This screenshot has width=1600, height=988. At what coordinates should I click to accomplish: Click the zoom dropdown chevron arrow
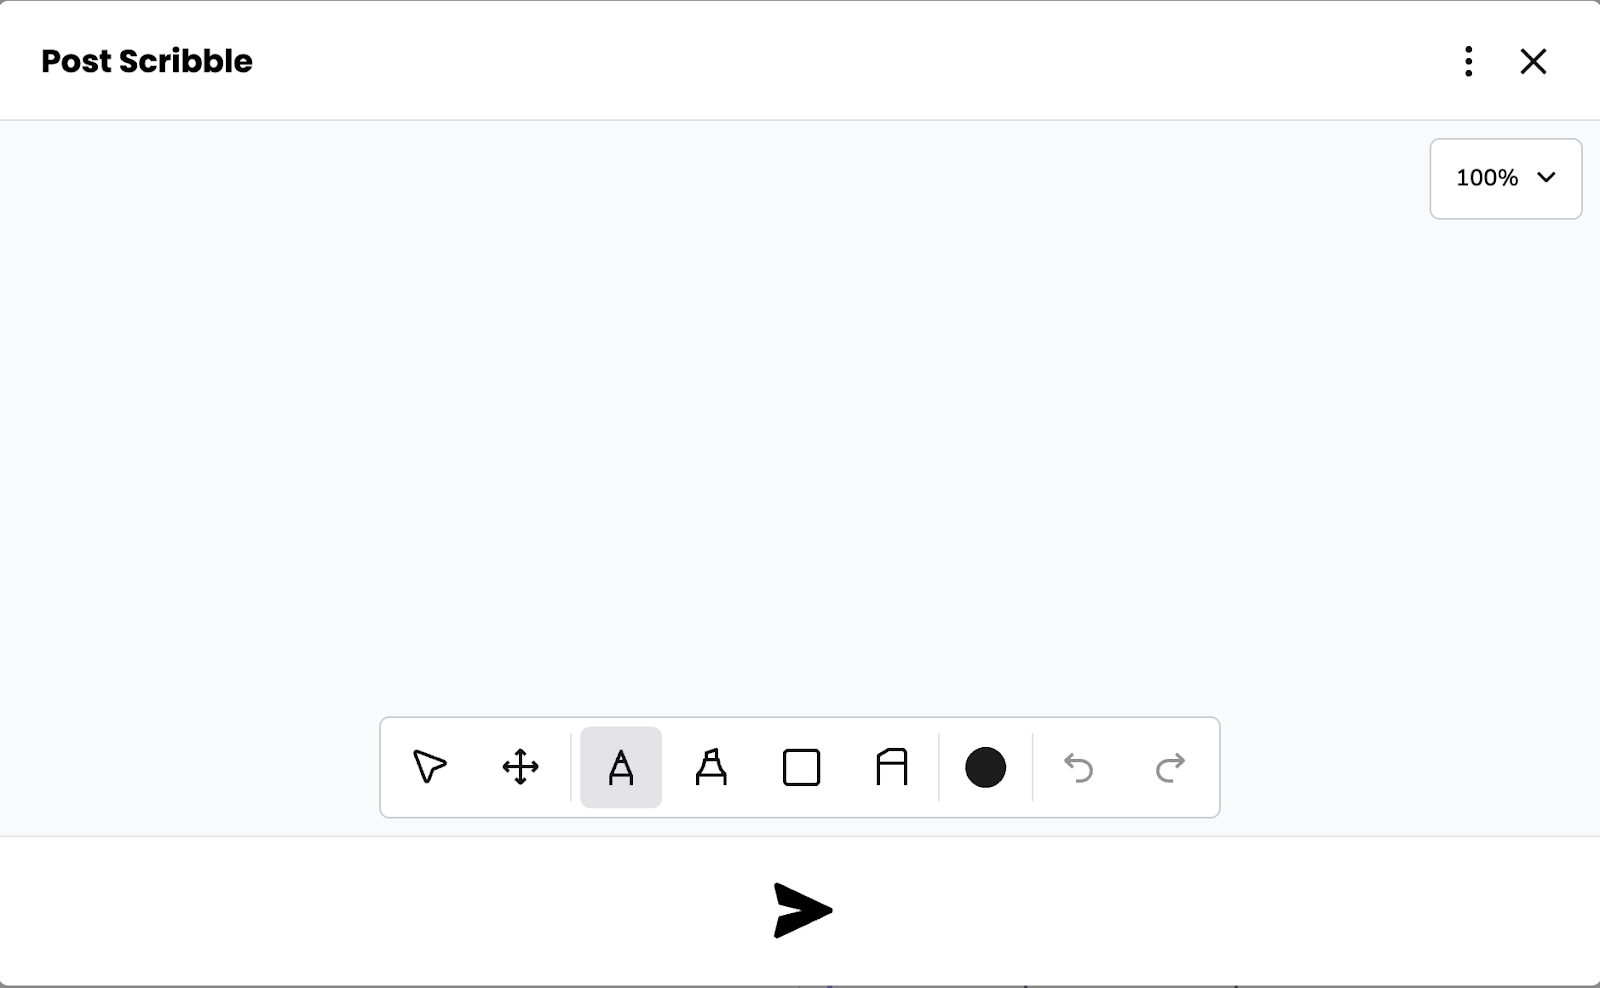point(1546,178)
